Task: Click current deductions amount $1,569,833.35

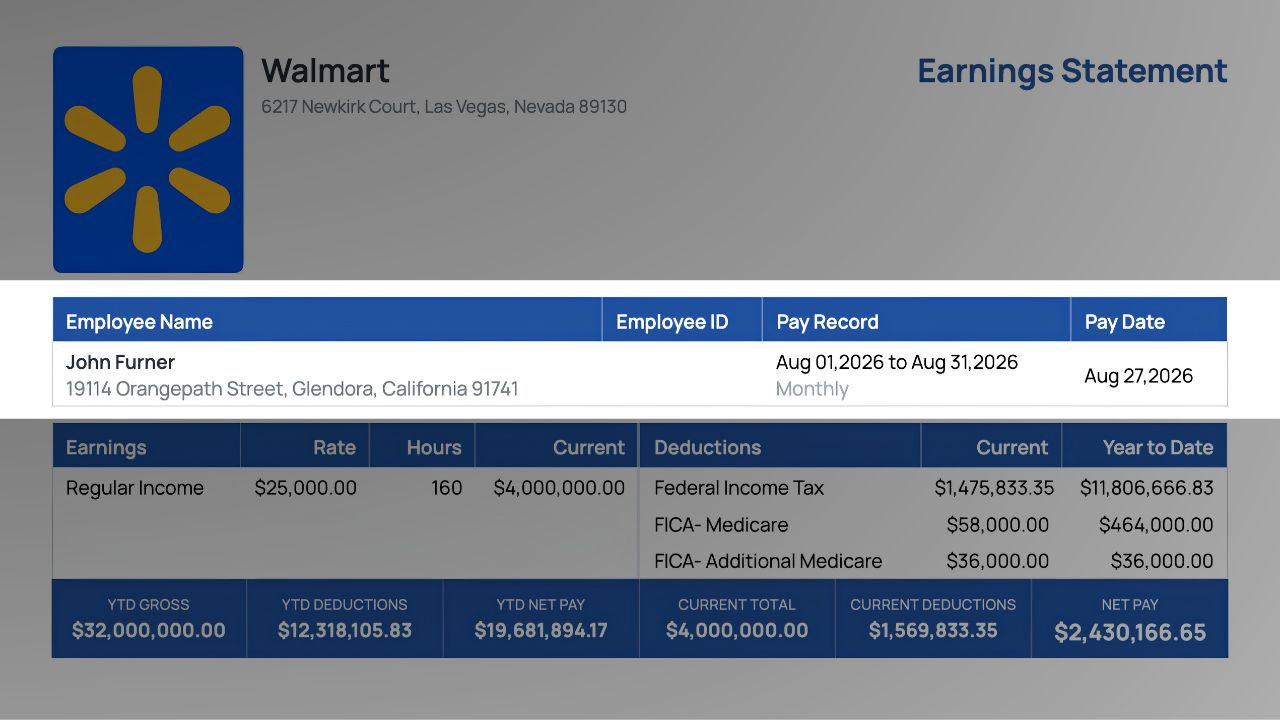Action: [x=933, y=631]
